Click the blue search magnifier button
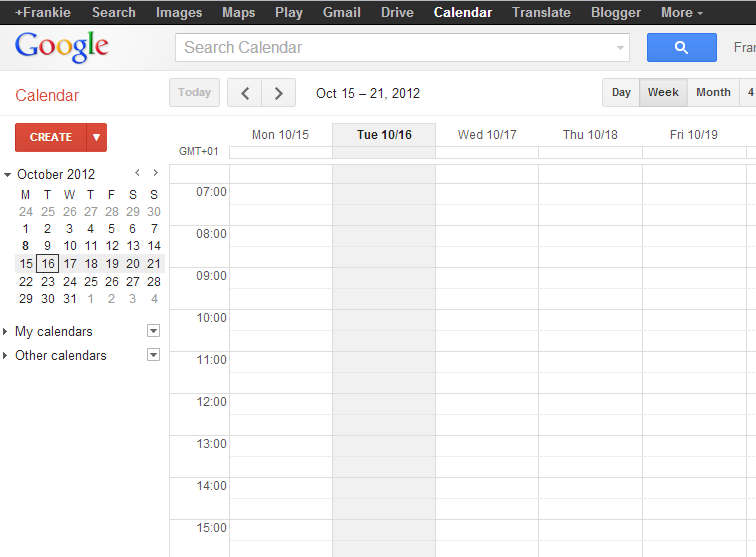The image size is (756, 557). (x=681, y=47)
